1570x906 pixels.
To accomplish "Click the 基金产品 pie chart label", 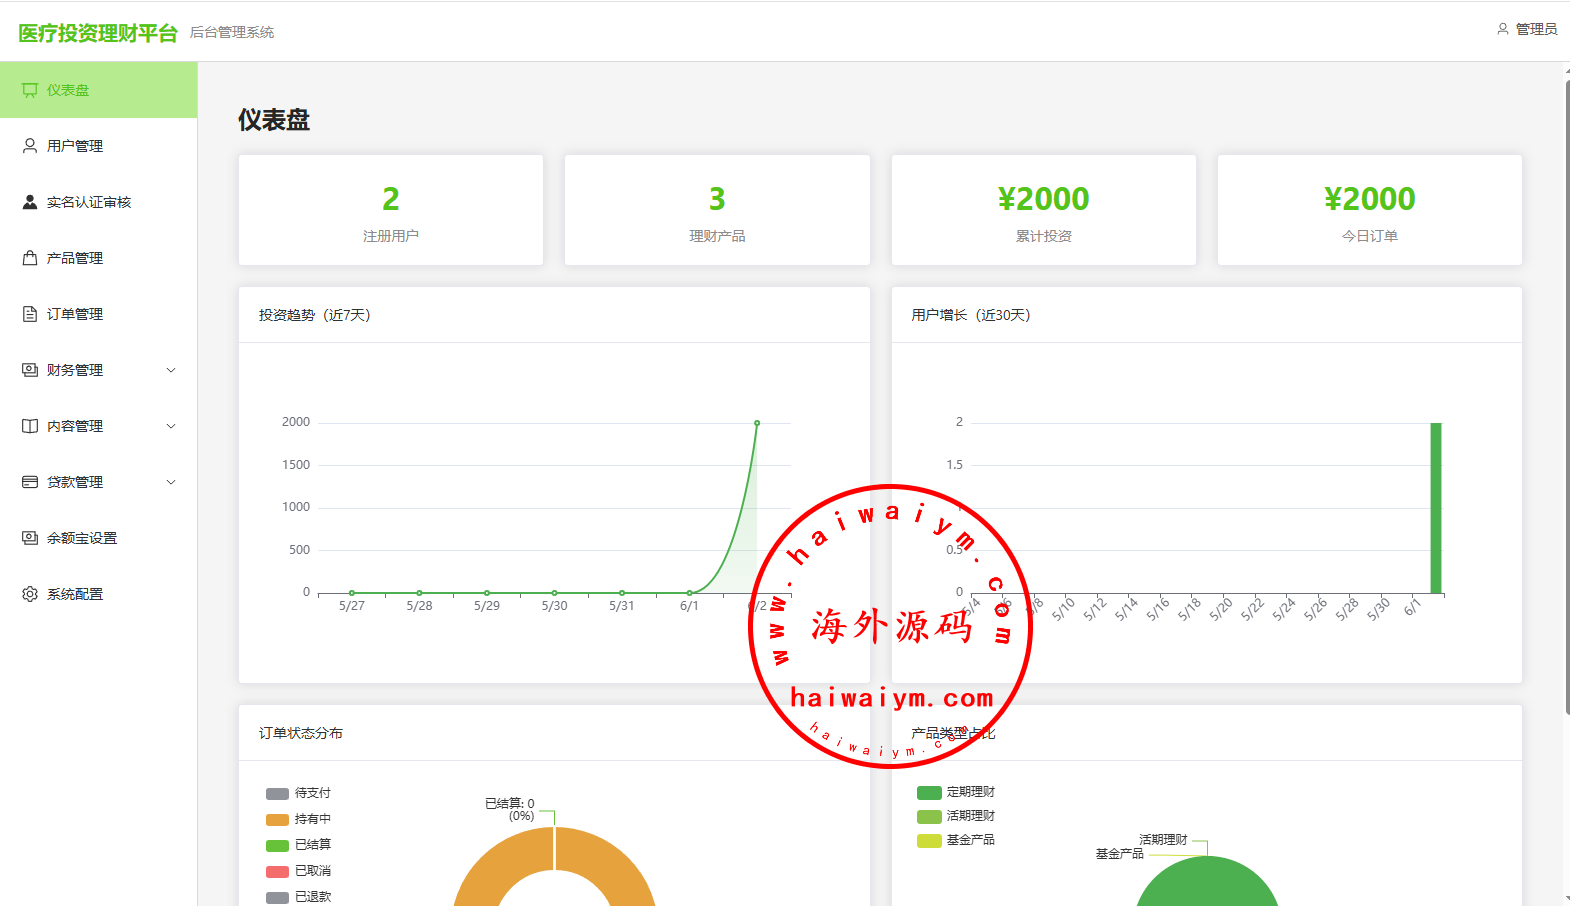I will click(x=1119, y=854).
